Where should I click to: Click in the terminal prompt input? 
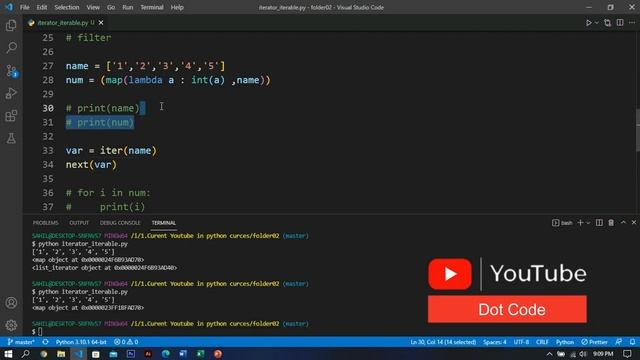[40, 331]
